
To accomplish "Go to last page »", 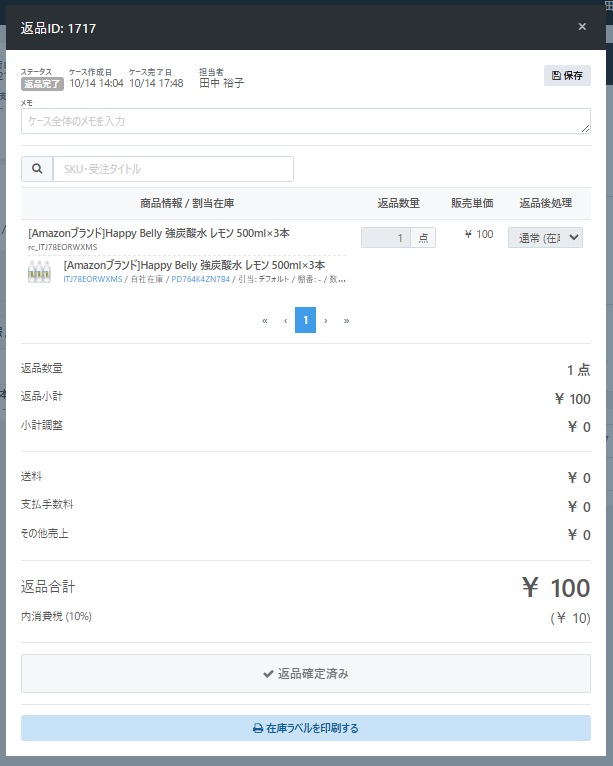I will (346, 320).
